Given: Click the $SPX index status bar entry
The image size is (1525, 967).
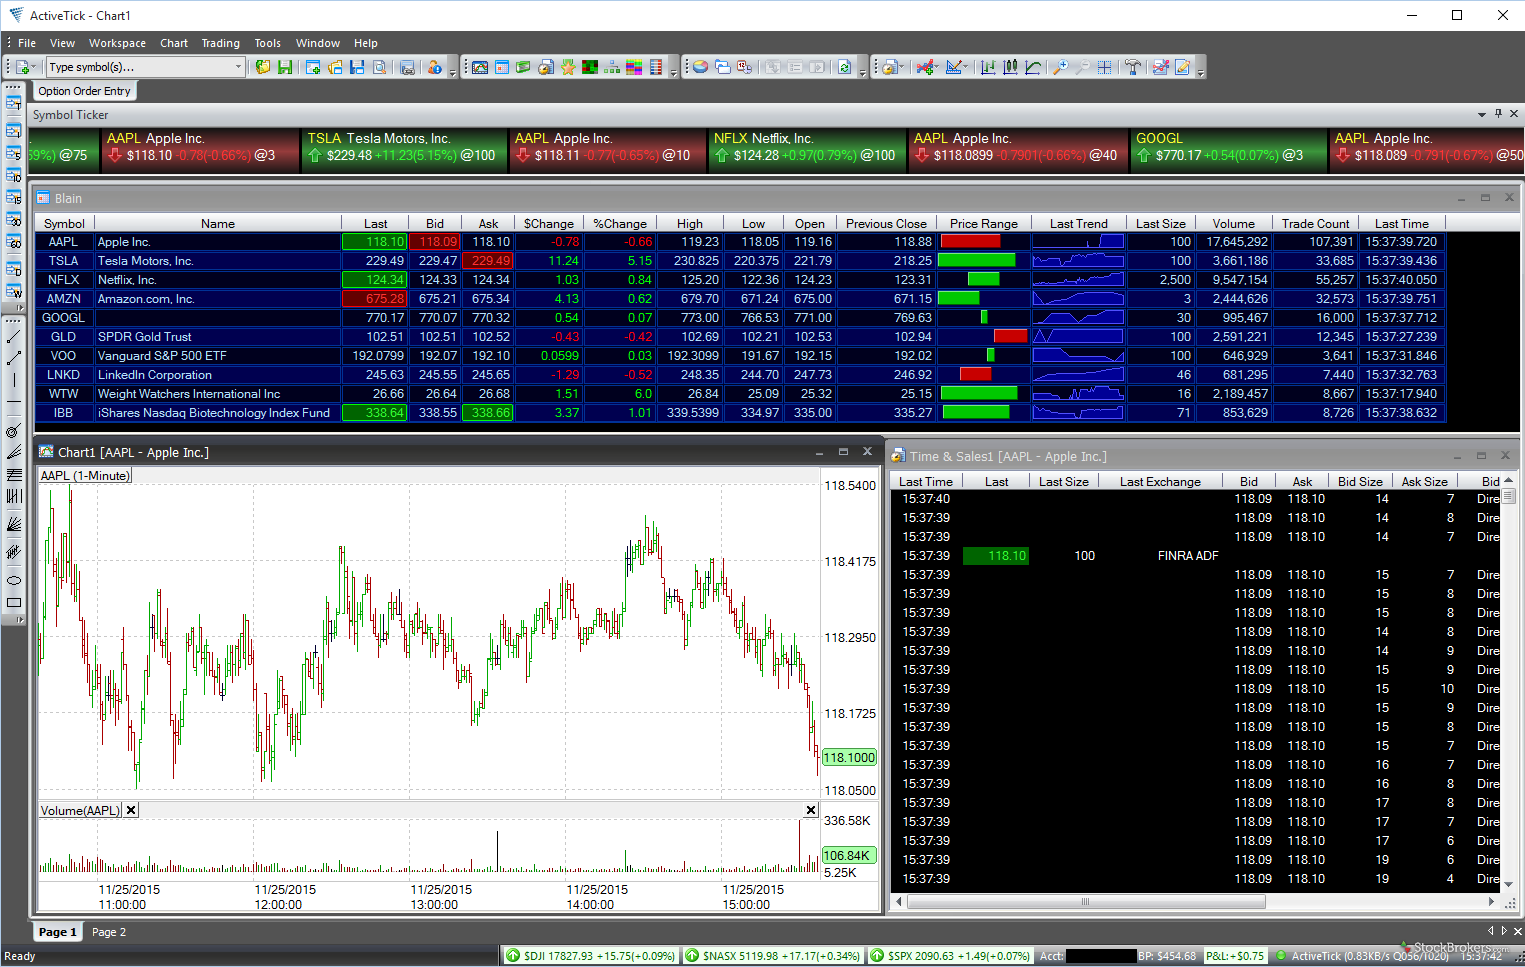Looking at the screenshot, I should [x=949, y=956].
